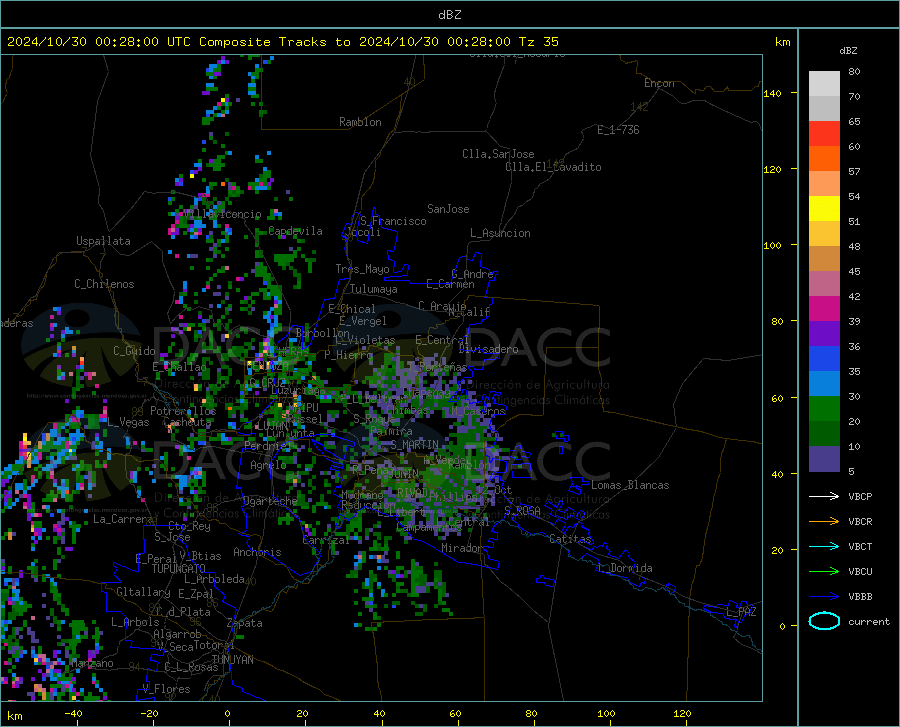Click the 'E_1-736' map label

coord(618,130)
